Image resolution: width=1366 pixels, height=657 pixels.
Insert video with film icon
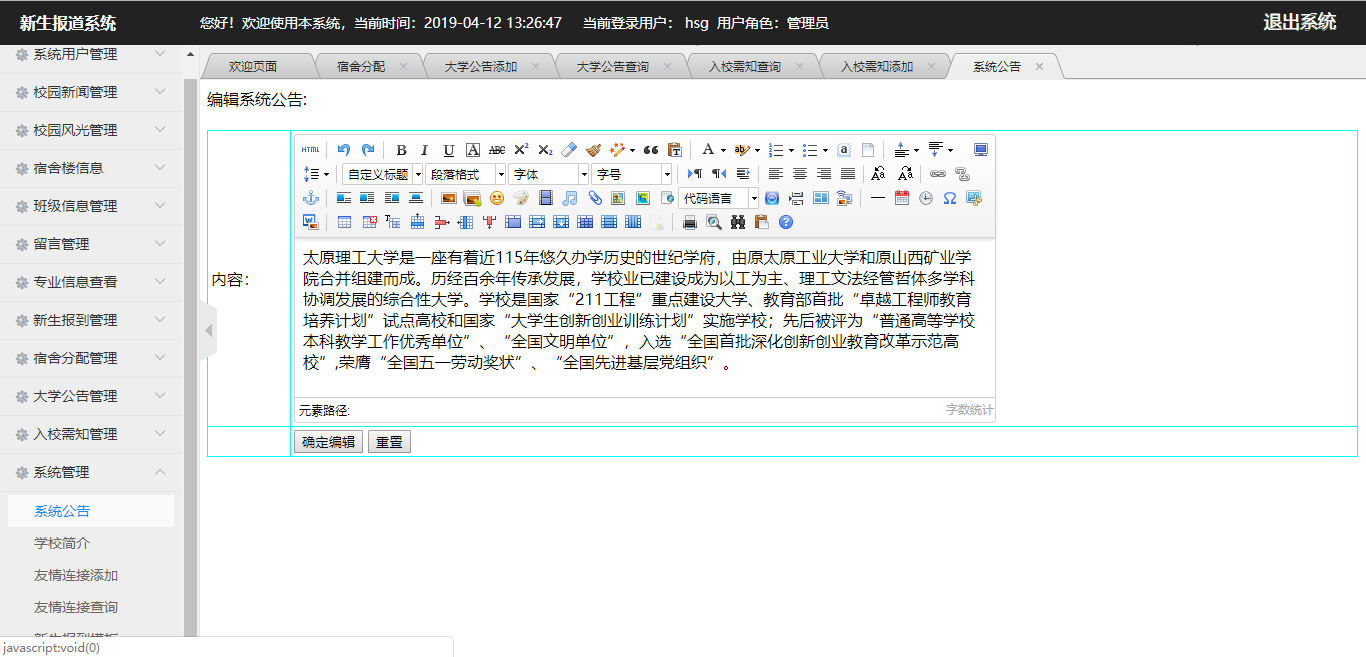click(x=545, y=198)
